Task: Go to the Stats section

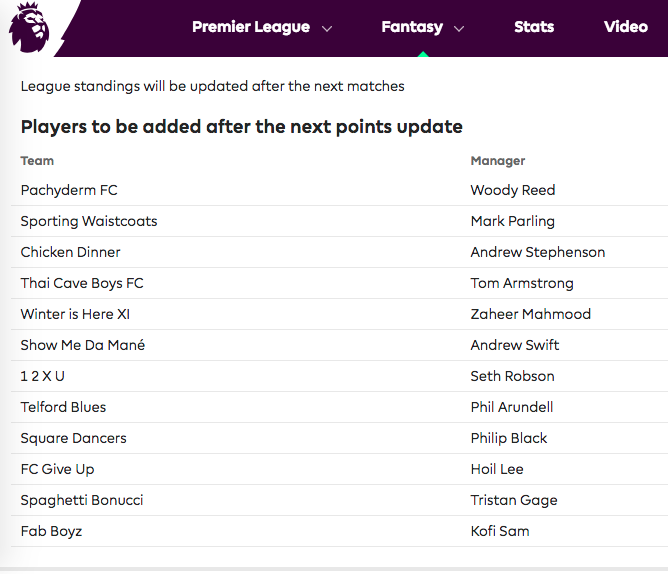Action: [x=534, y=27]
